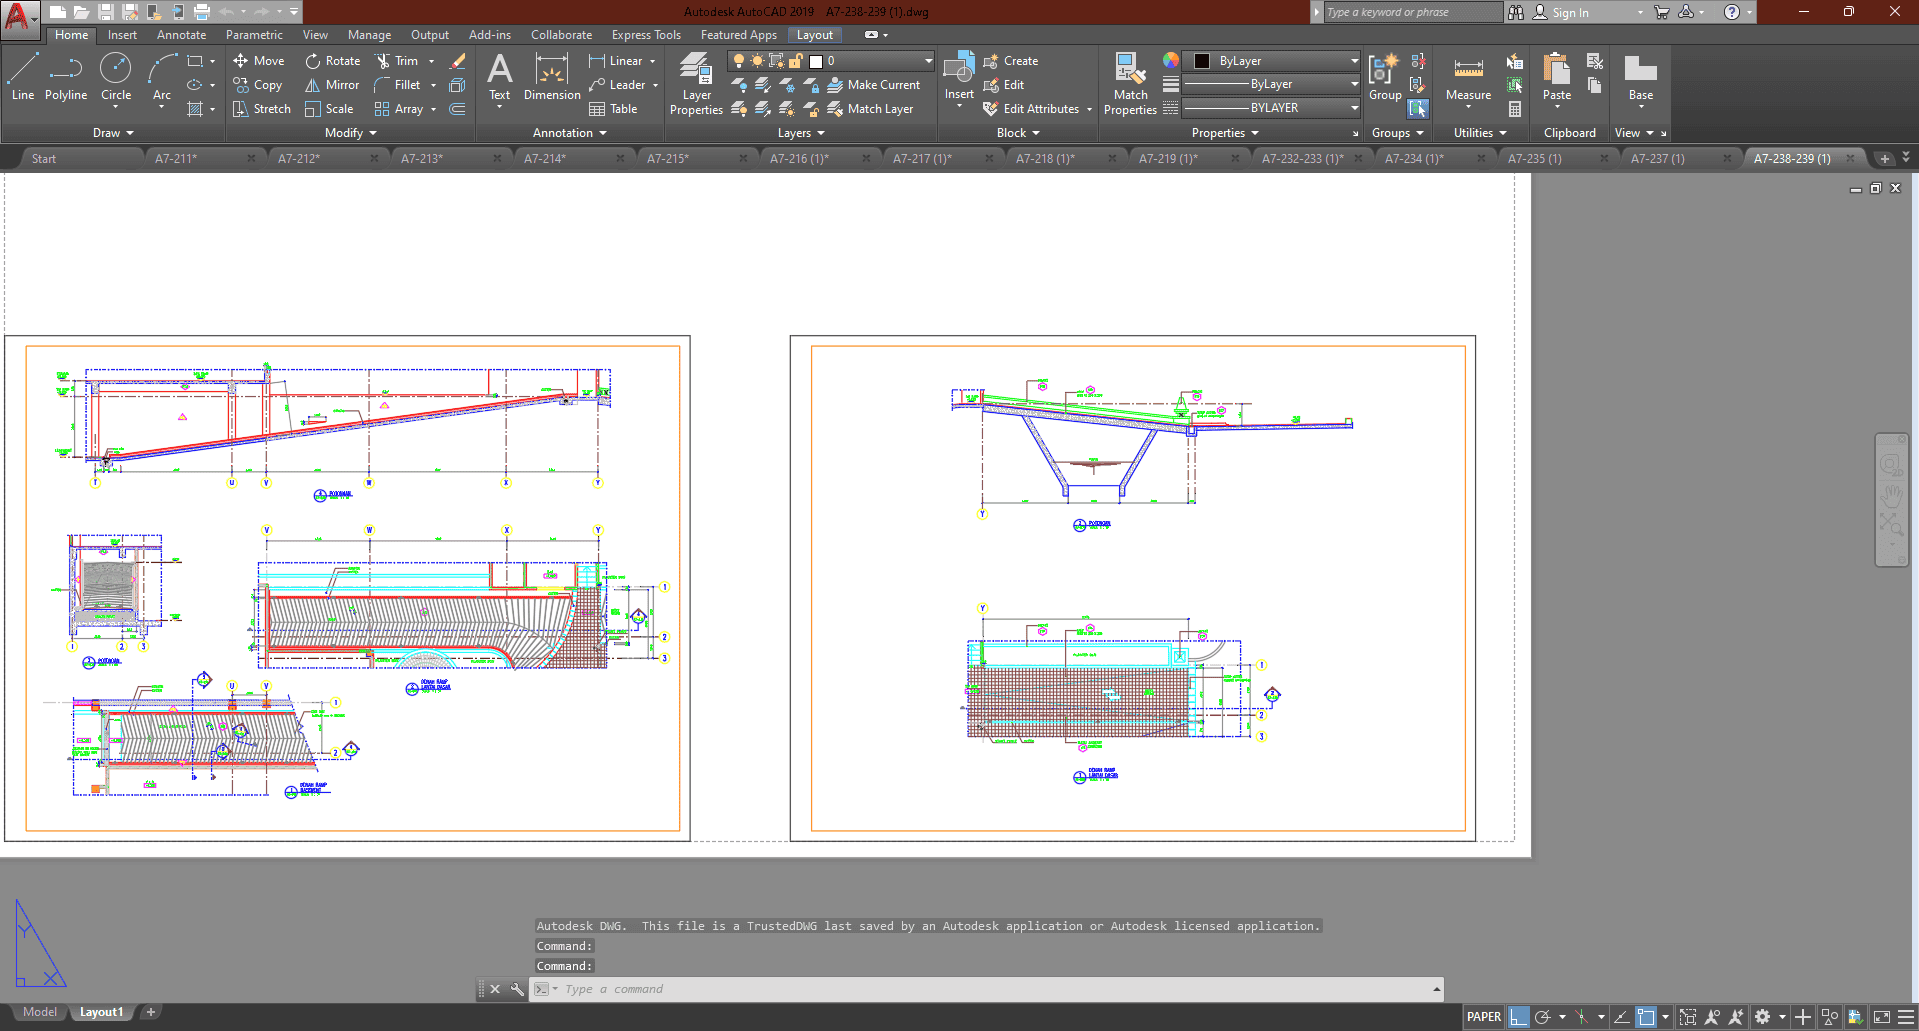This screenshot has height=1031, width=1919.
Task: Activate the Trim tool
Action: [397, 61]
